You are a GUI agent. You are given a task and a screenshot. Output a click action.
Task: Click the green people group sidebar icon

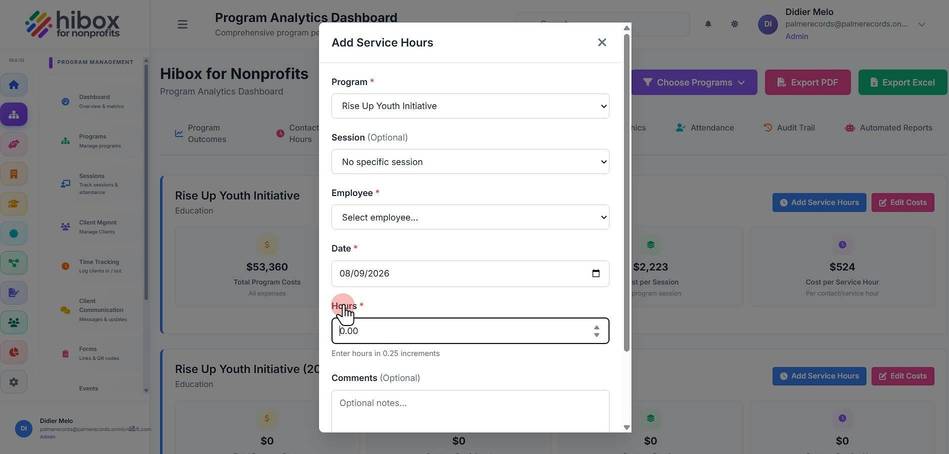13,323
